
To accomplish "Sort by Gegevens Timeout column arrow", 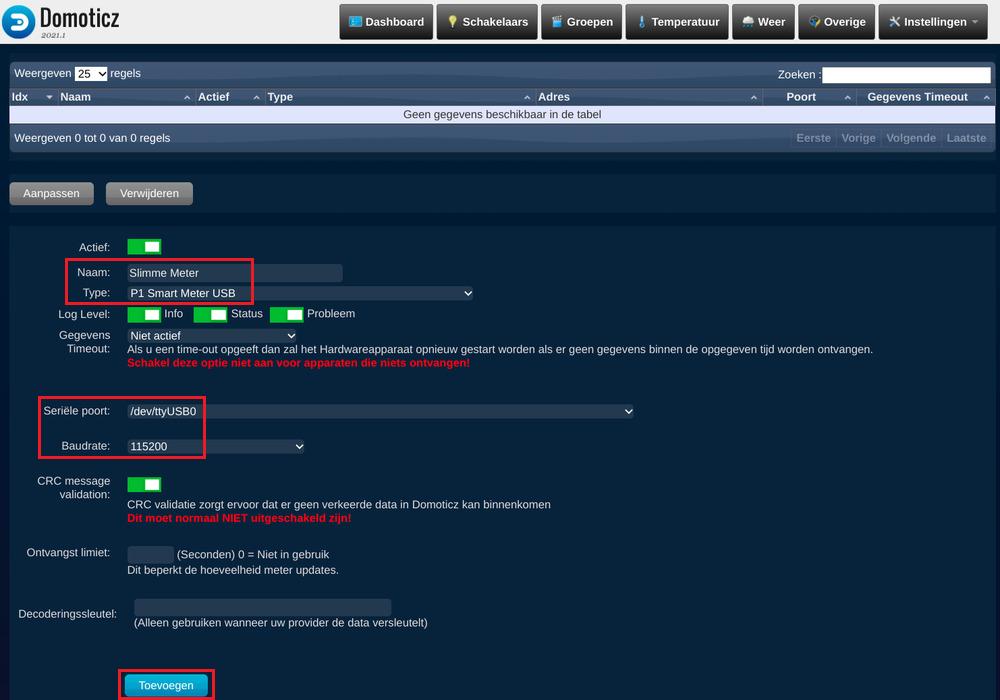I will (987, 98).
